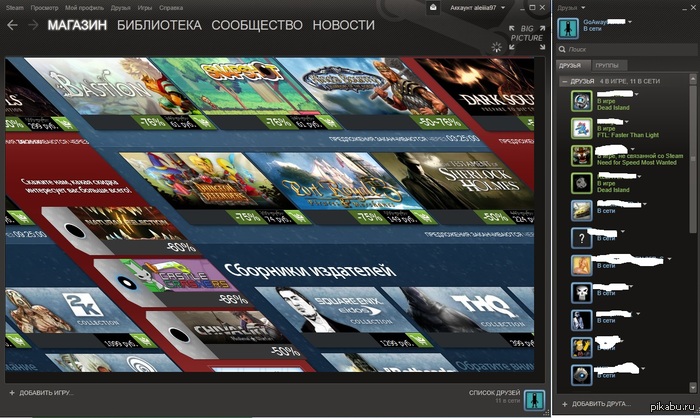The width and height of the screenshot is (700, 418).
Task: Click own avatar in friends window header
Action: click(x=568, y=28)
